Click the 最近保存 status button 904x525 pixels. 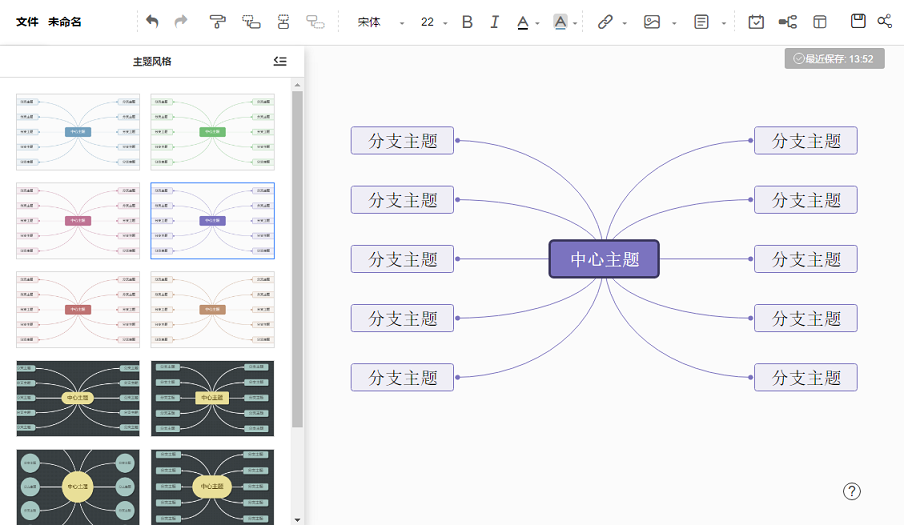tap(834, 59)
